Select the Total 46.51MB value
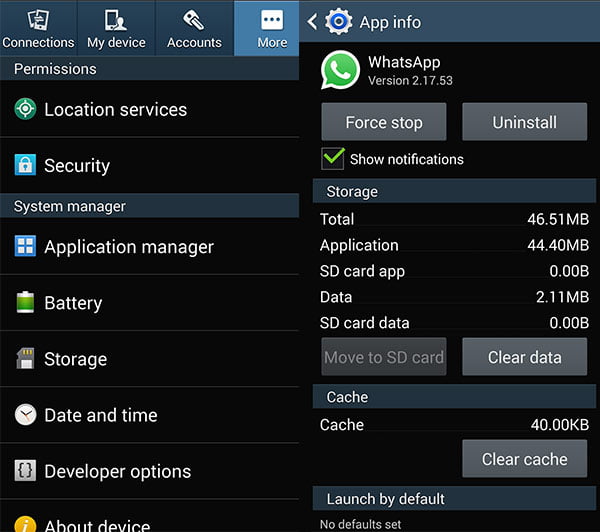Screen dimensions: 600x532 tap(558, 219)
